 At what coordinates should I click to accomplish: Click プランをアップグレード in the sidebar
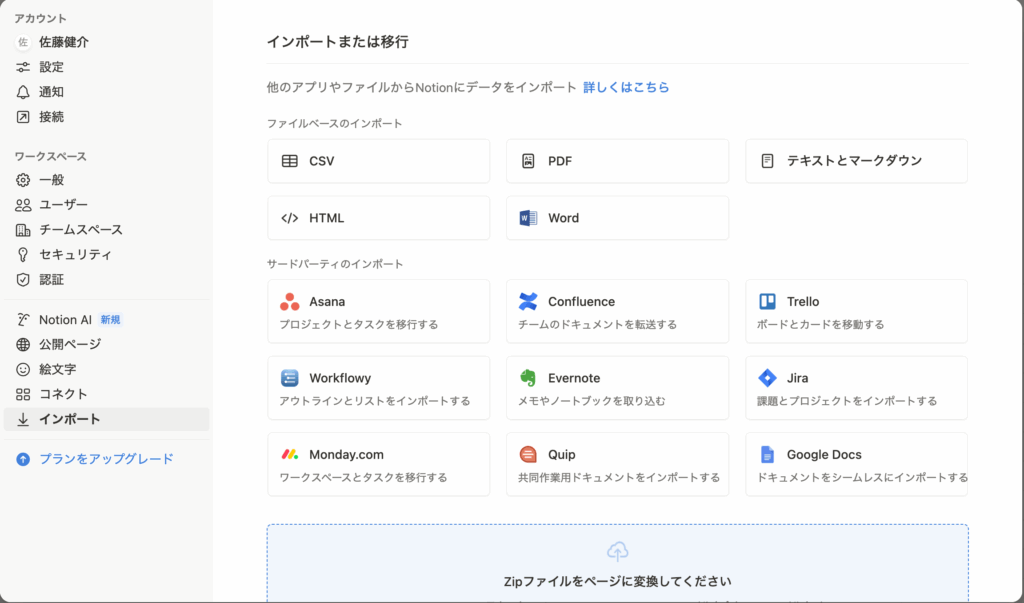click(x=106, y=459)
